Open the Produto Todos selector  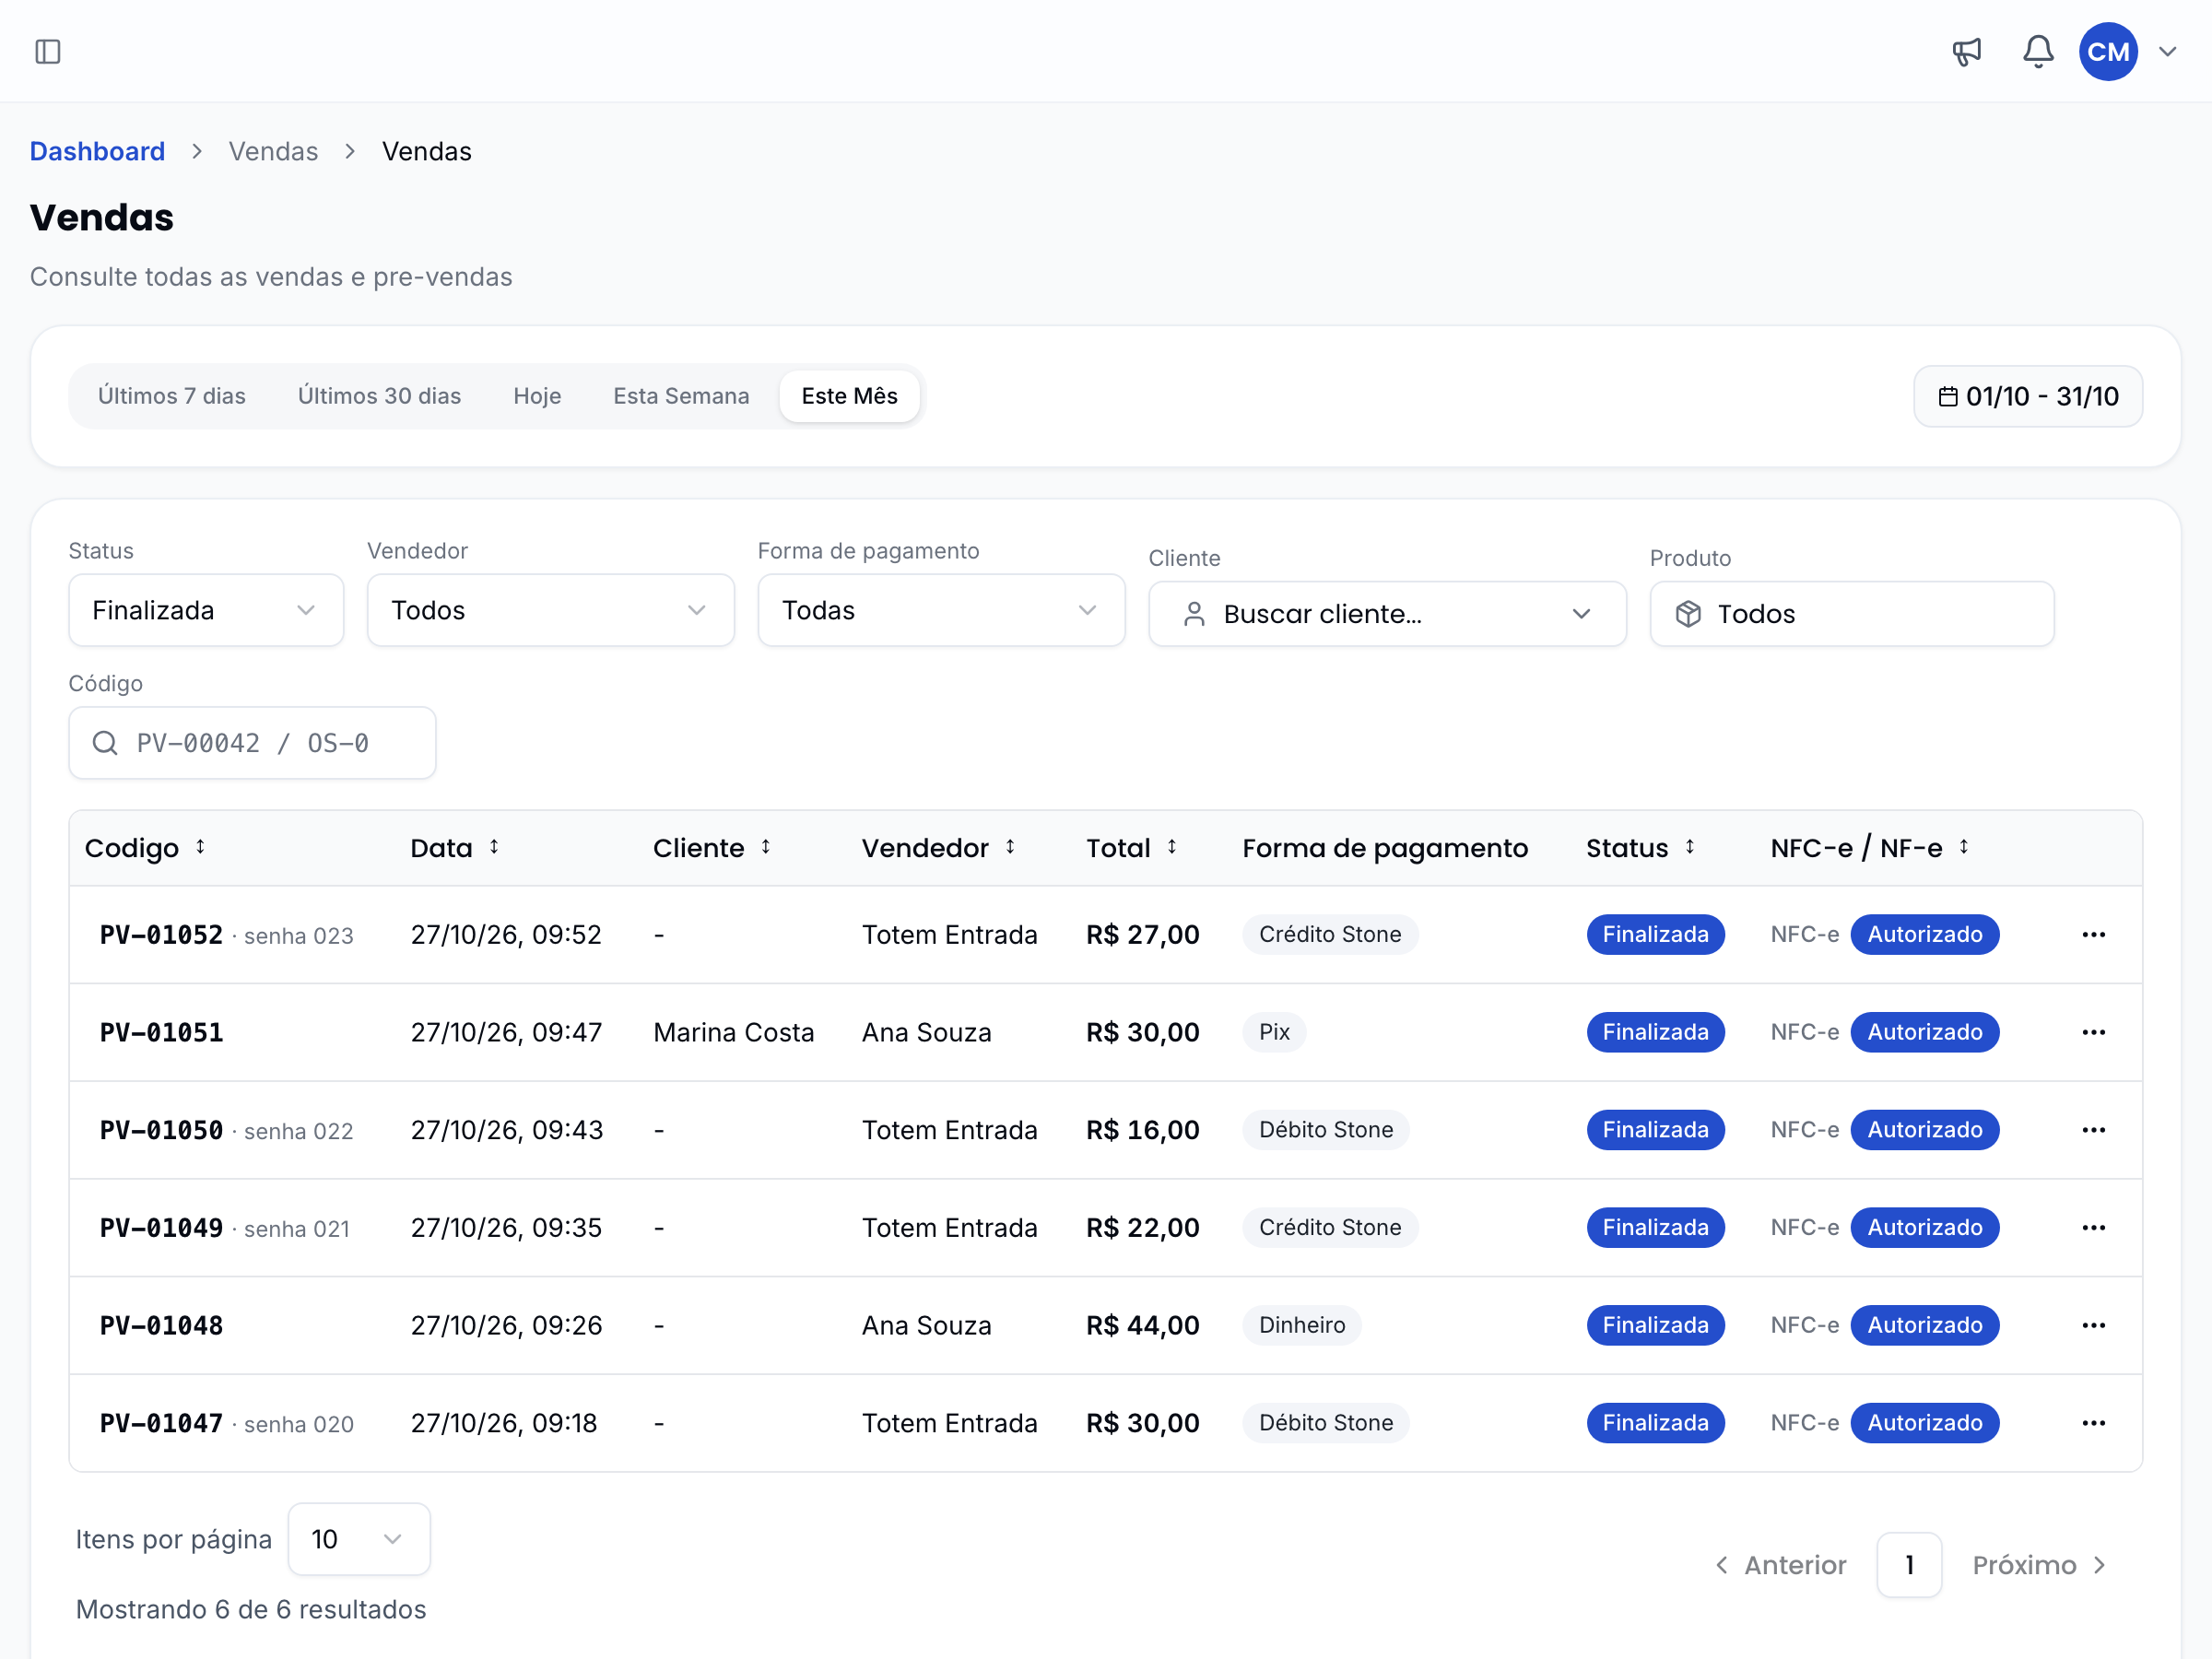[1851, 614]
